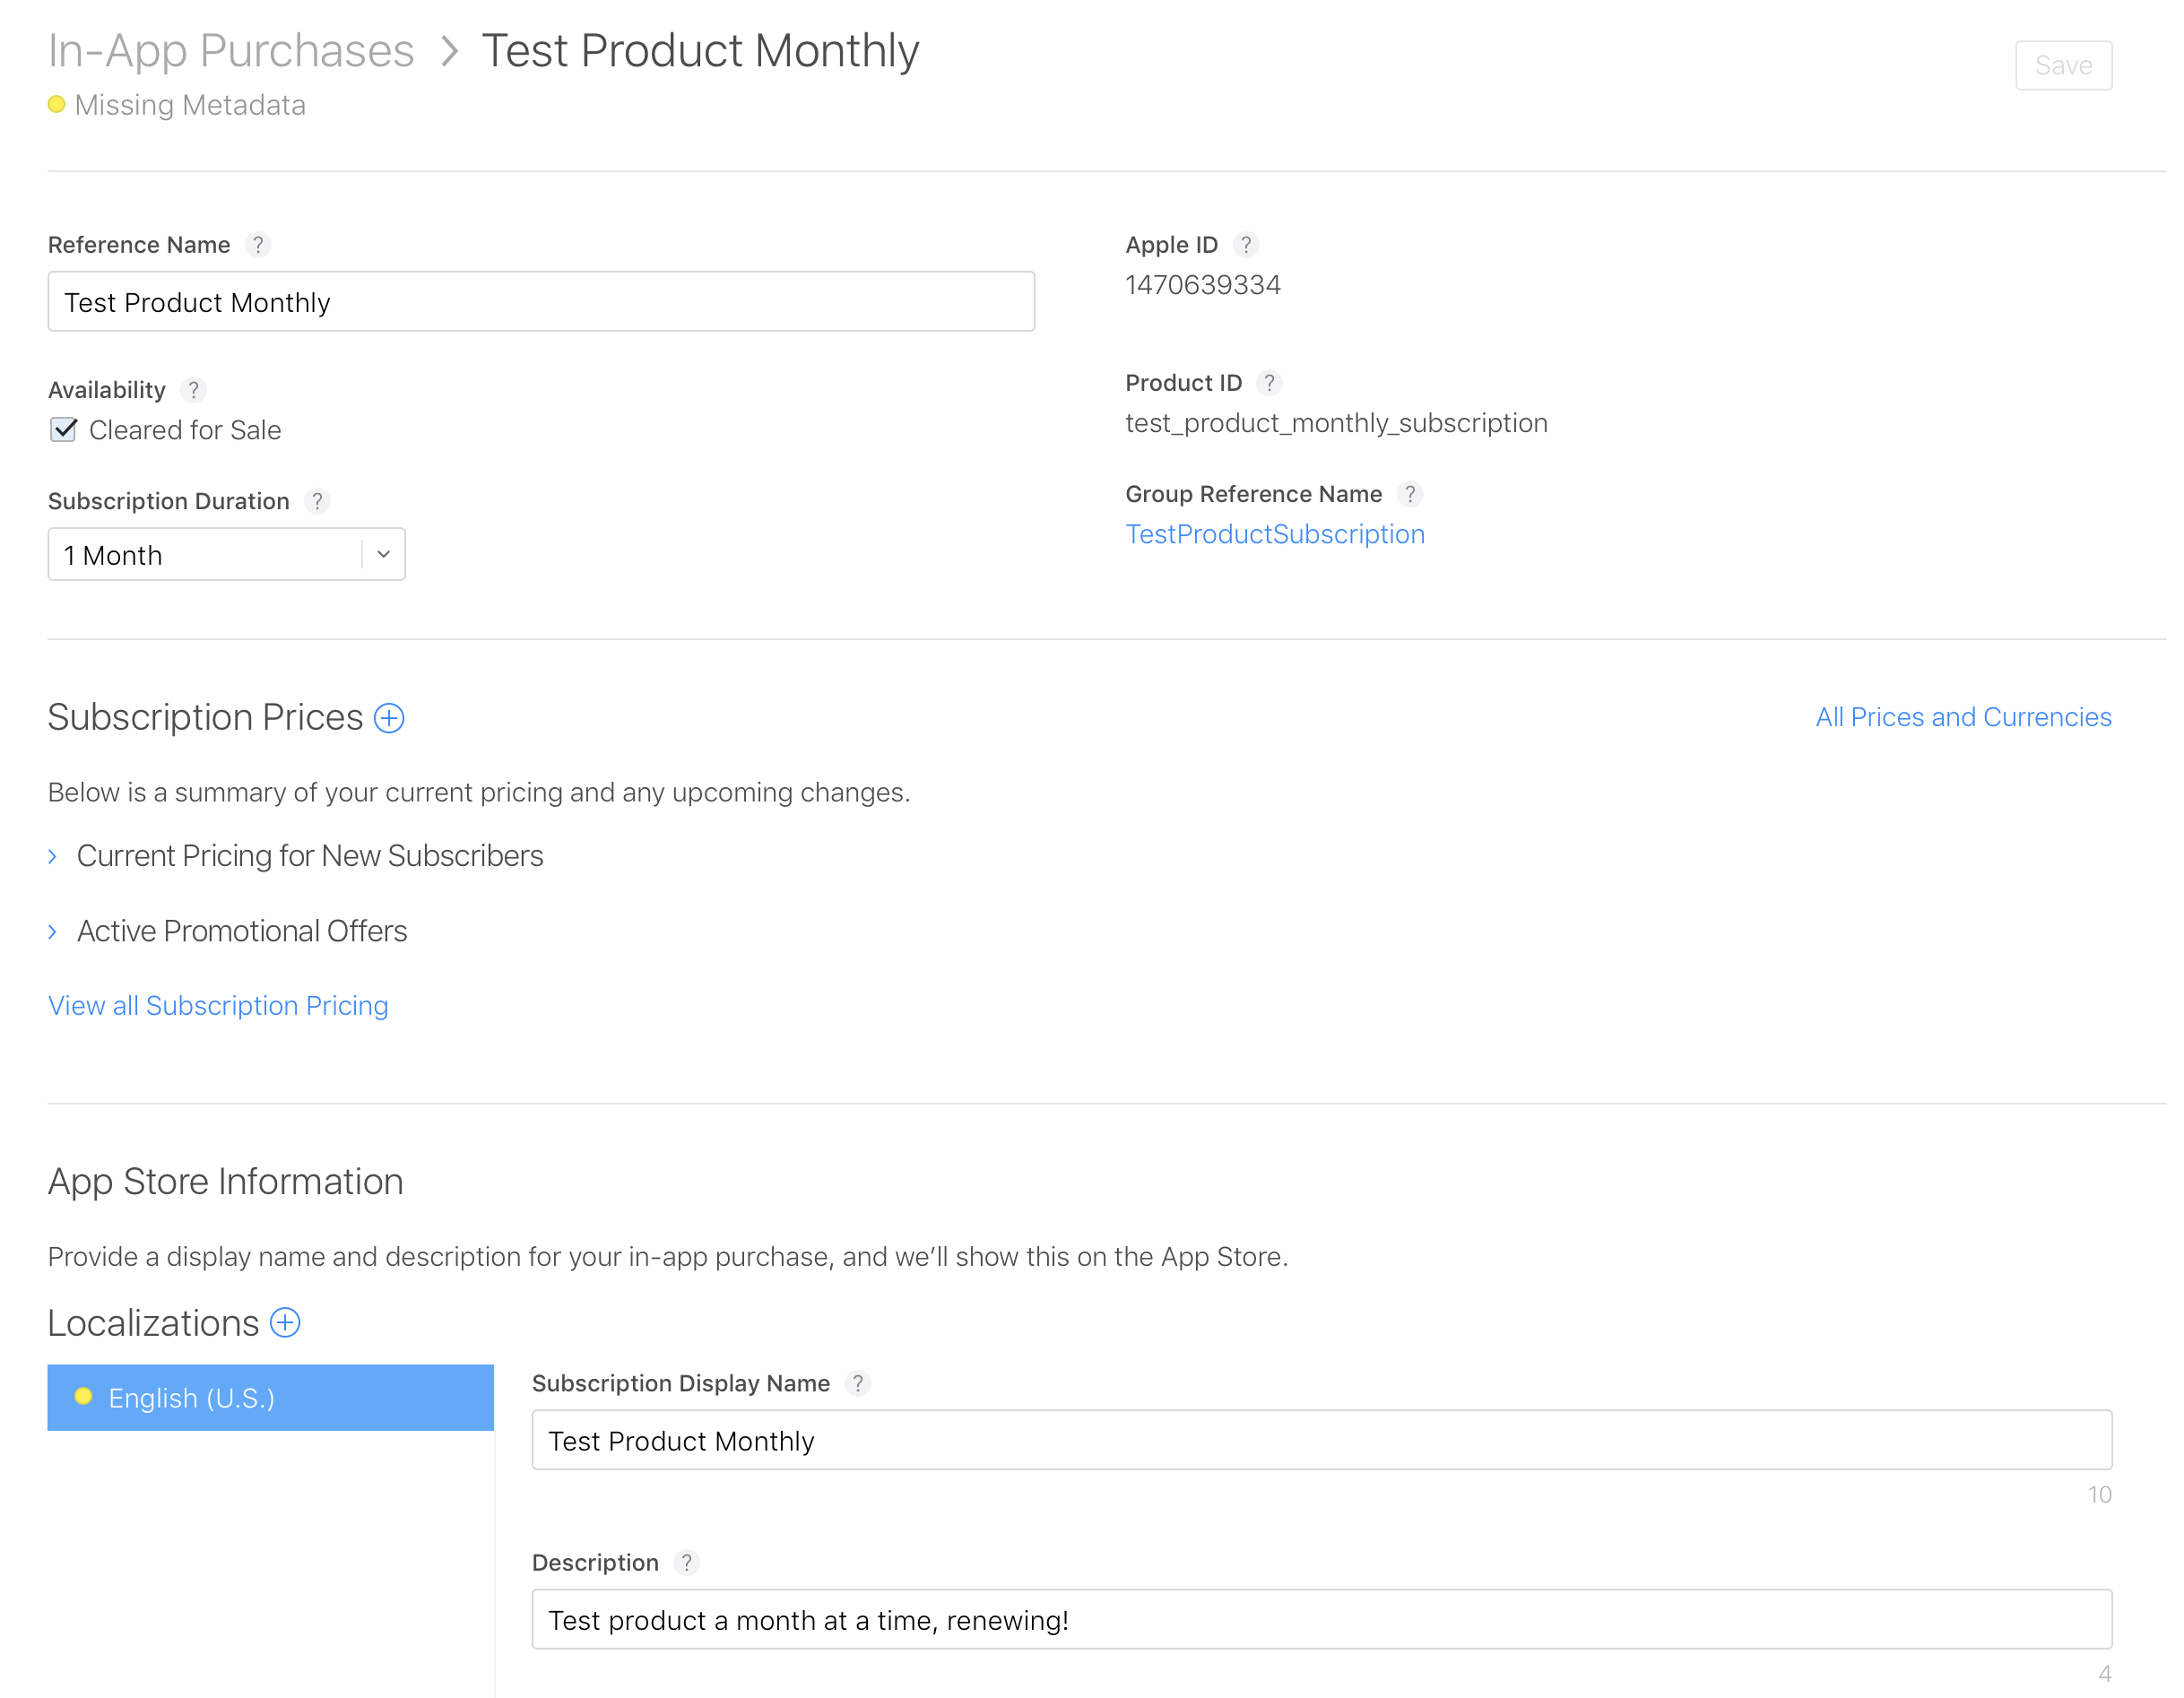This screenshot has height=1698, width=2184.
Task: Click the Subscription Duration help icon
Action: [317, 502]
